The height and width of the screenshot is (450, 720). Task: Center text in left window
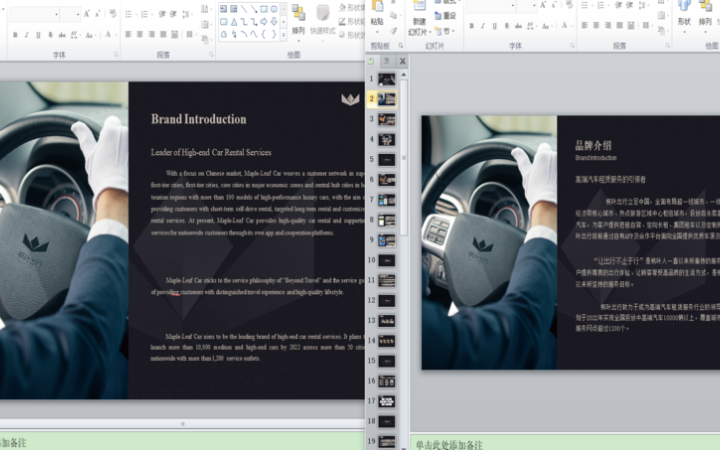point(140,34)
